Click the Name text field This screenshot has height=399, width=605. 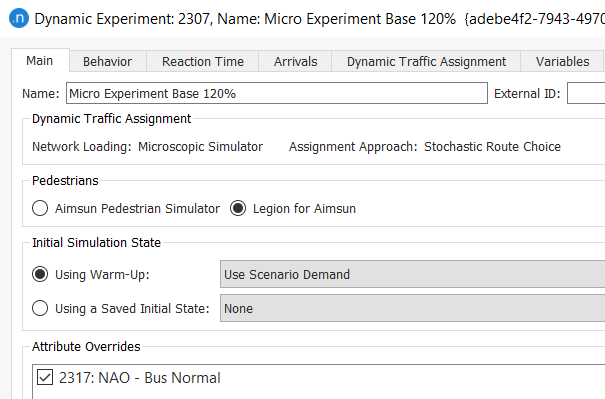(277, 93)
